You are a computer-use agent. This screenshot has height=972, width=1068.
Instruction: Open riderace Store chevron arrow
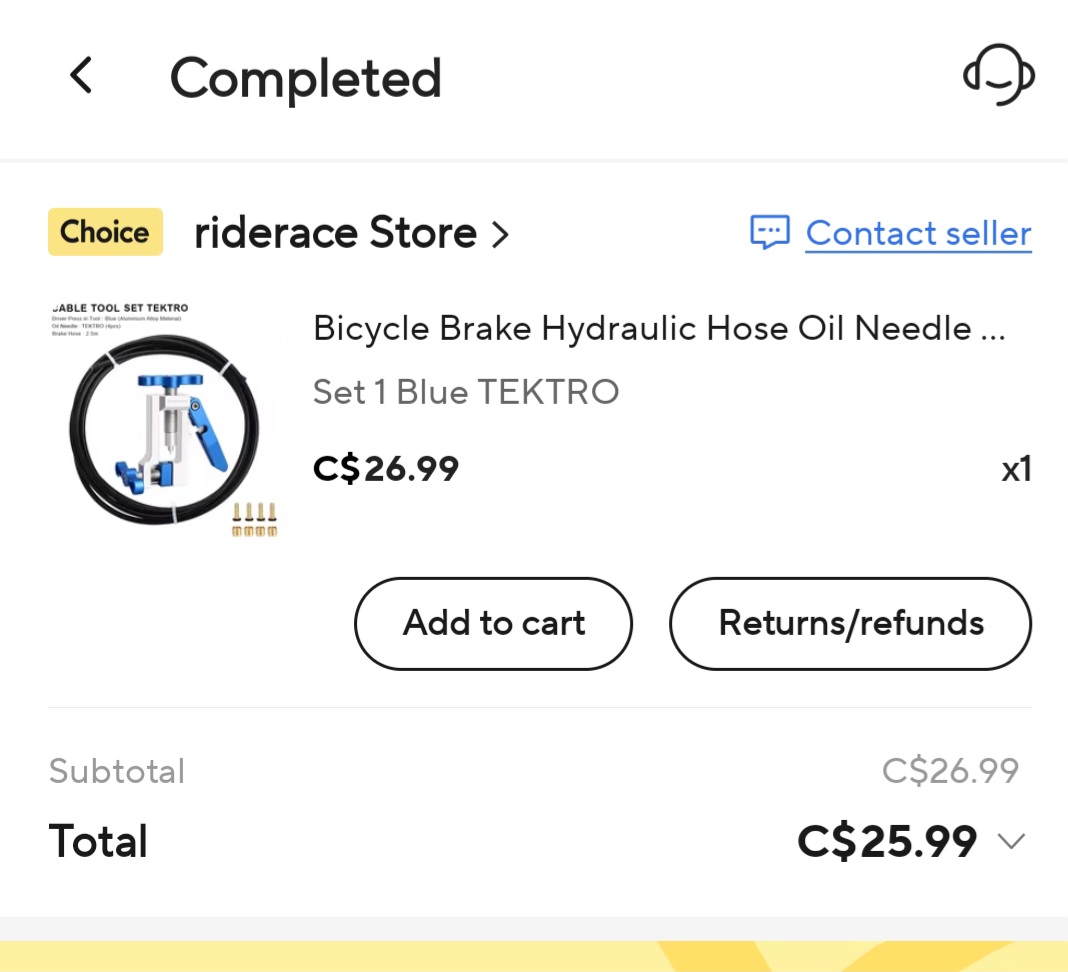coord(501,234)
